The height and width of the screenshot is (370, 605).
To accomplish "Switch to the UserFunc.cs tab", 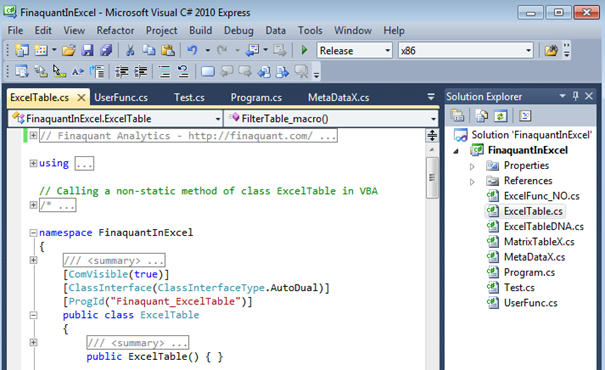I will 121,98.
